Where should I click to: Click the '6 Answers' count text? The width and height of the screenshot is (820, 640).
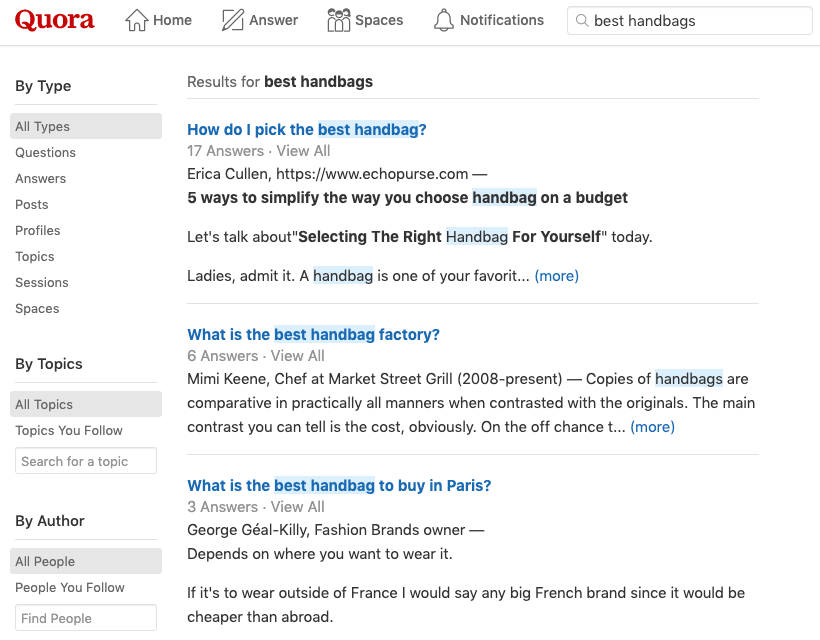pos(223,356)
